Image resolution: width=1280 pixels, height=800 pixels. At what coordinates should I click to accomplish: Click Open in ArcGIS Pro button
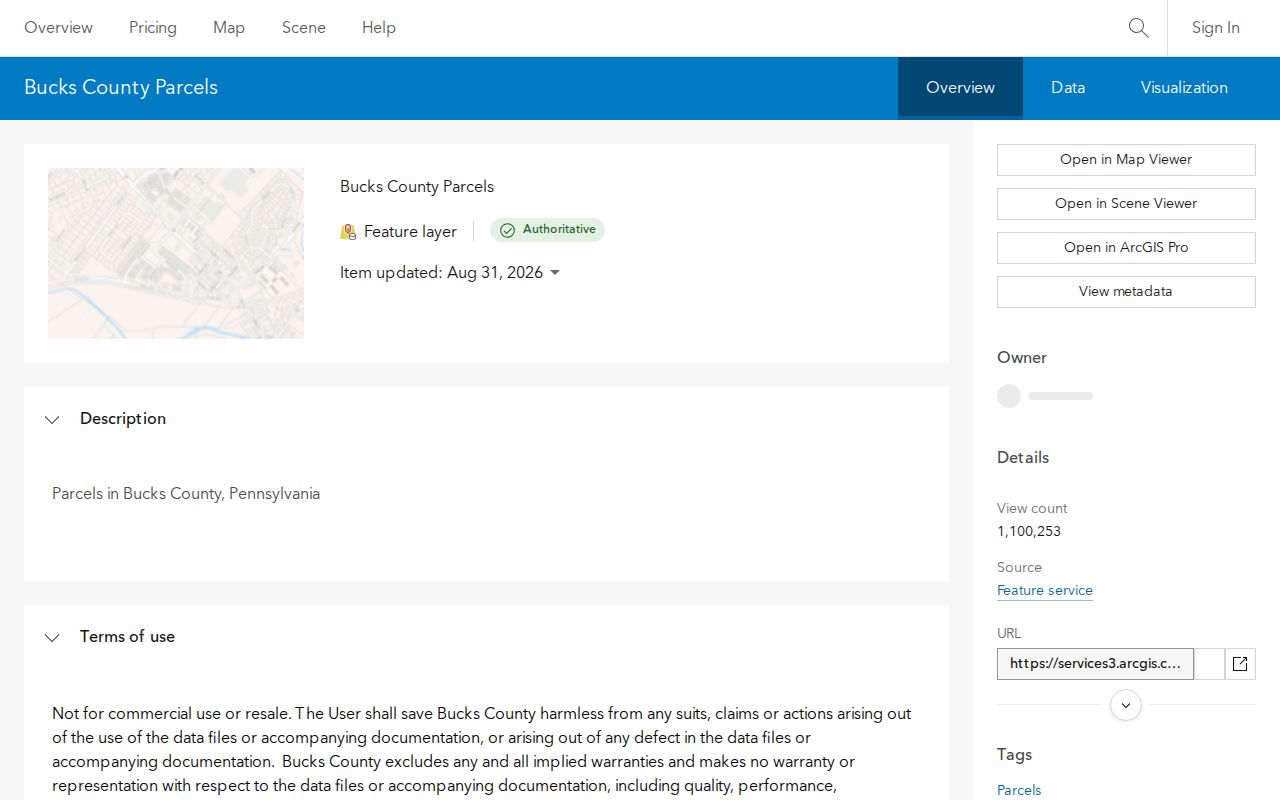[1126, 248]
